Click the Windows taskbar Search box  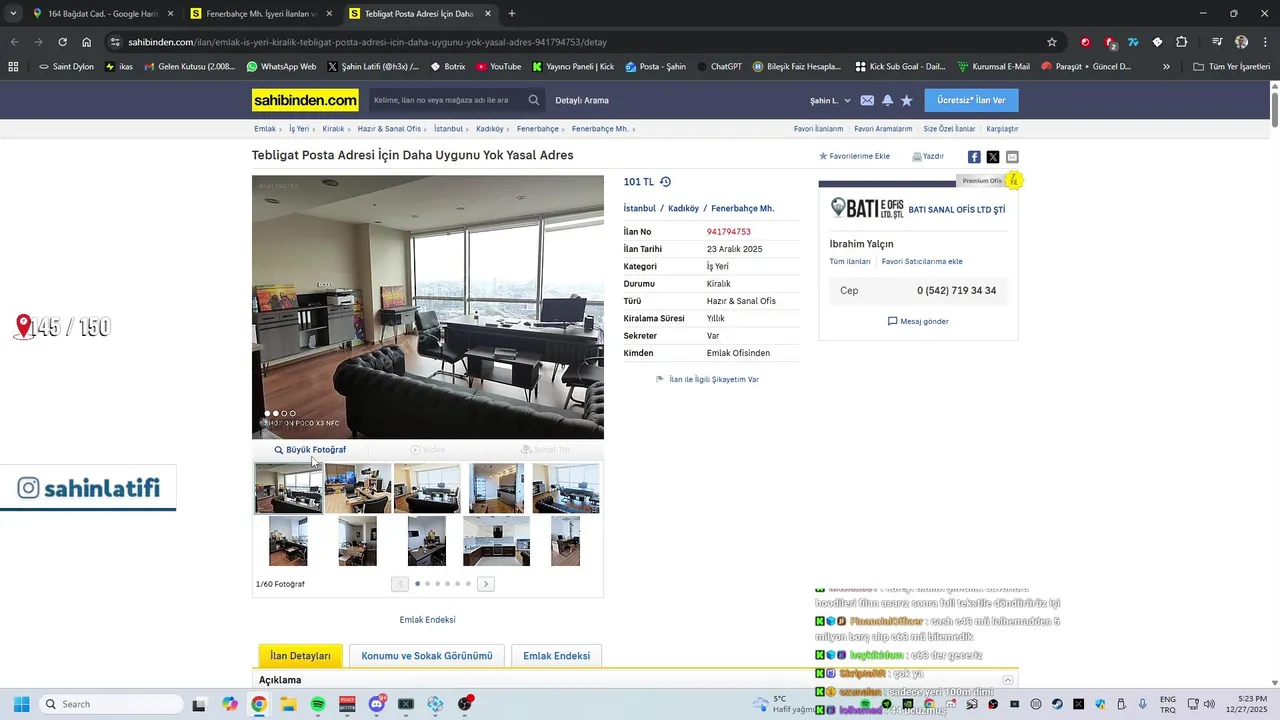tap(111, 704)
